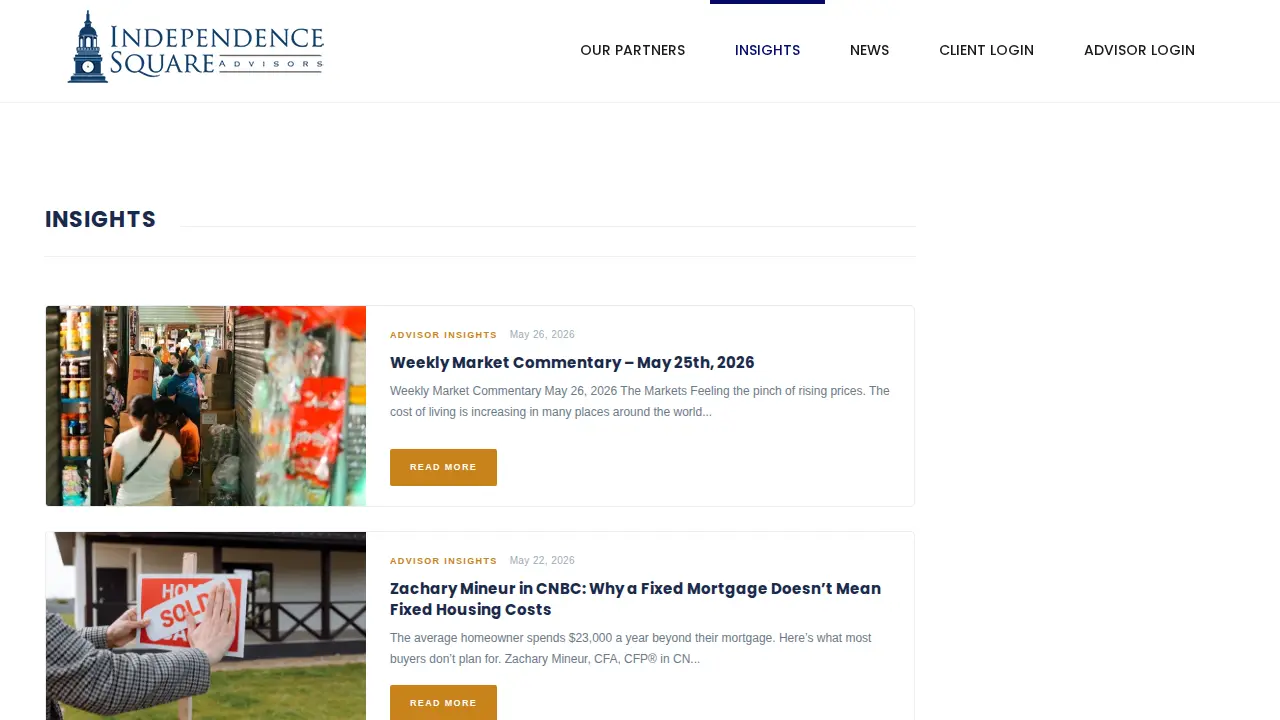Viewport: 1280px width, 720px height.
Task: Open the market shoppers article thumbnail
Action: [x=206, y=406]
